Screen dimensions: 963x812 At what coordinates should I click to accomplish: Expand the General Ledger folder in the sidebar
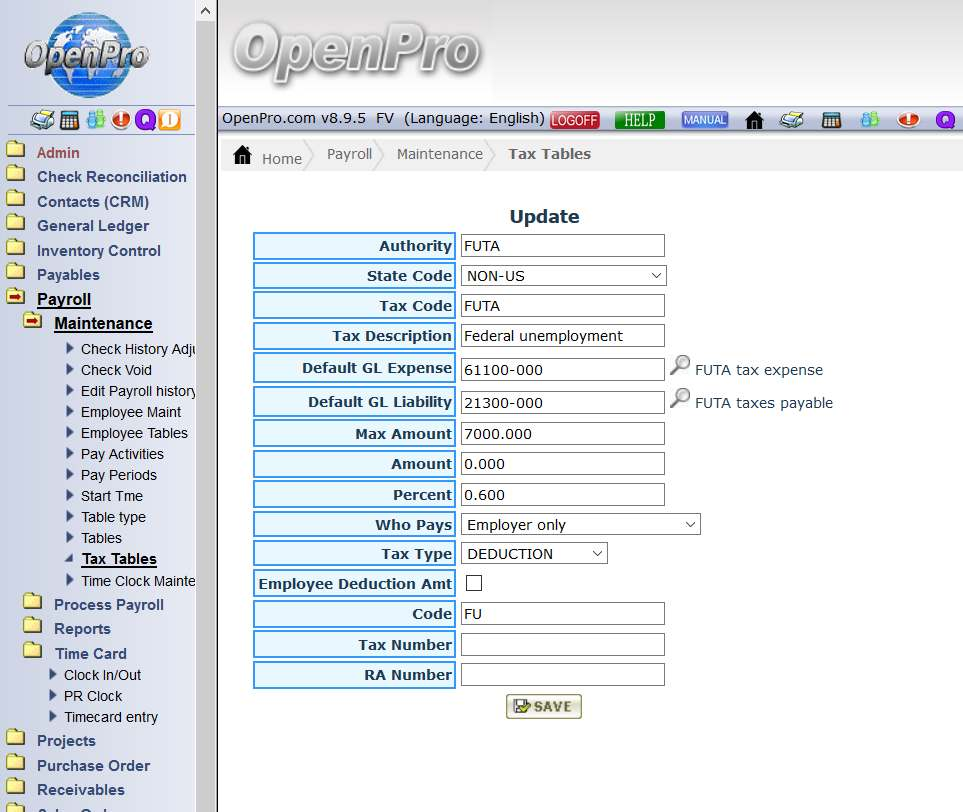point(92,226)
